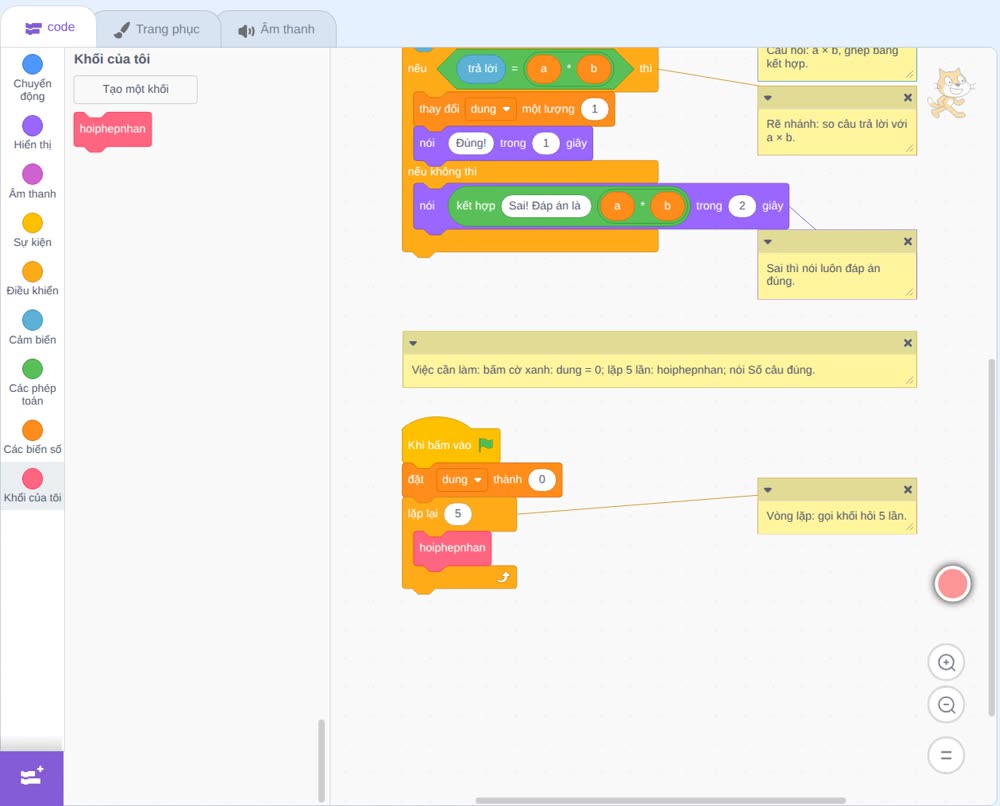The height and width of the screenshot is (806, 1000).
Task: Click the cat sprite watermark thumbnail
Action: [951, 93]
